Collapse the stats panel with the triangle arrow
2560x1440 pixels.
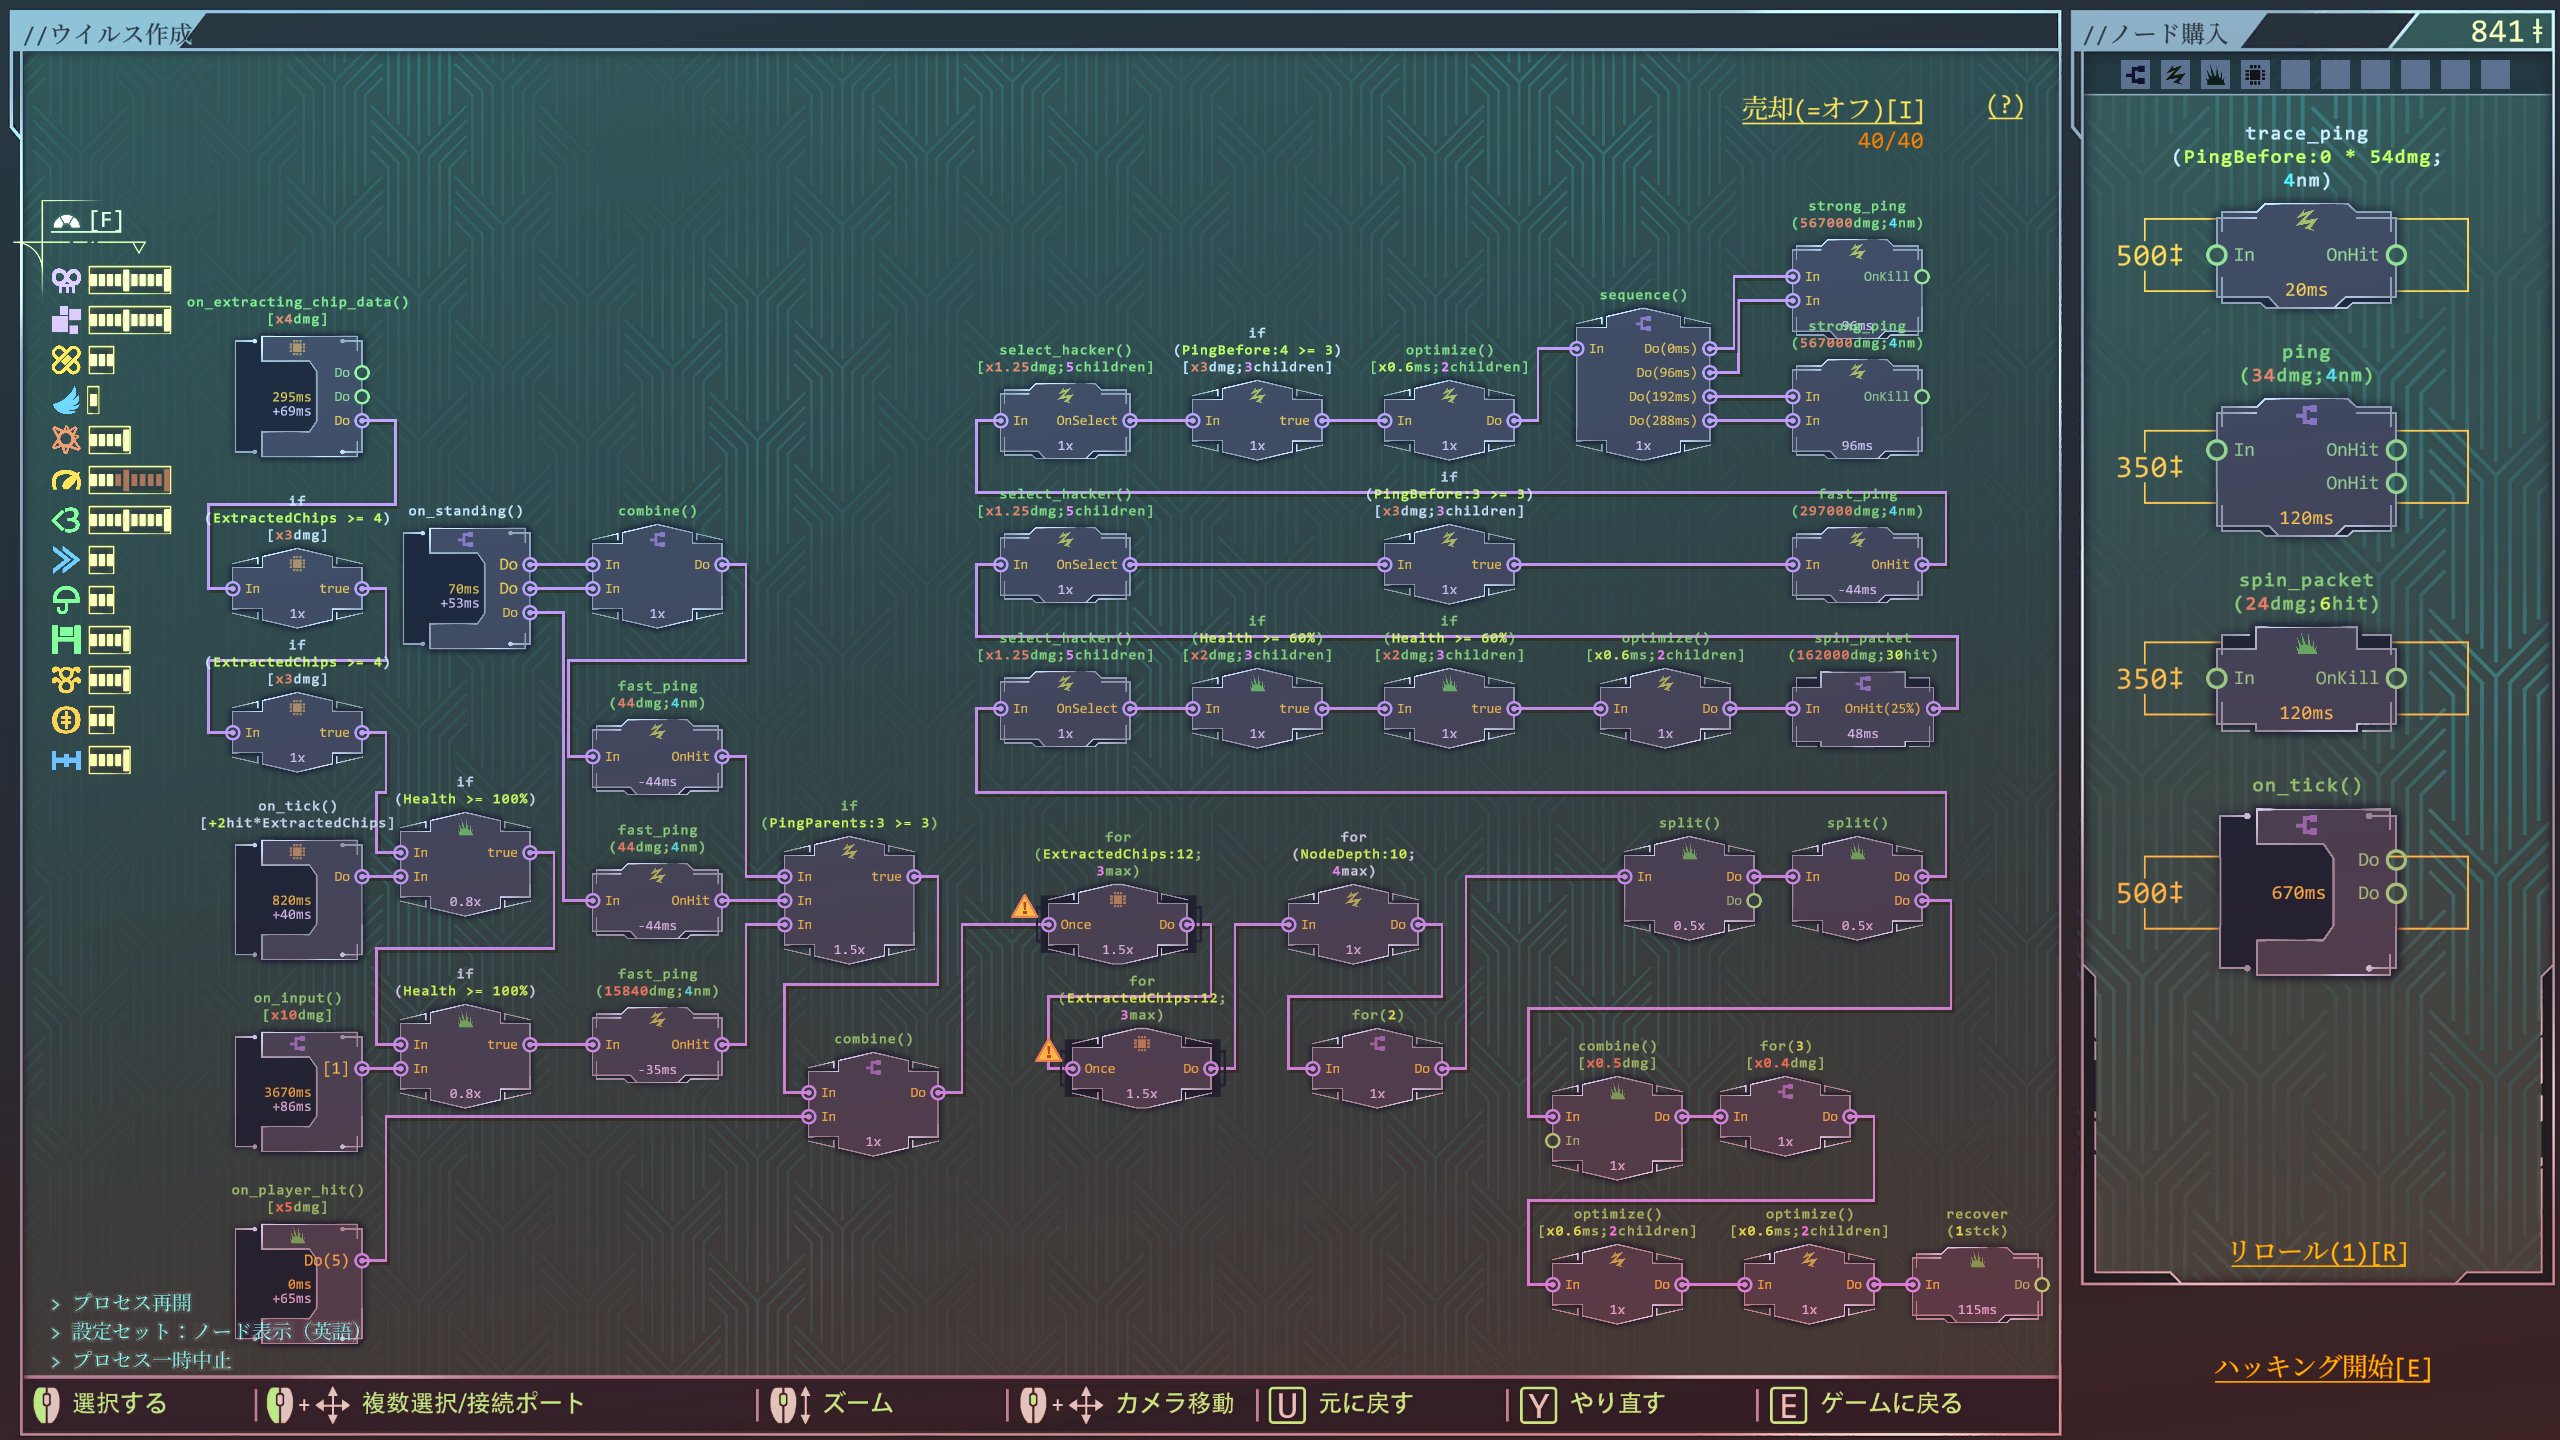tap(139, 246)
